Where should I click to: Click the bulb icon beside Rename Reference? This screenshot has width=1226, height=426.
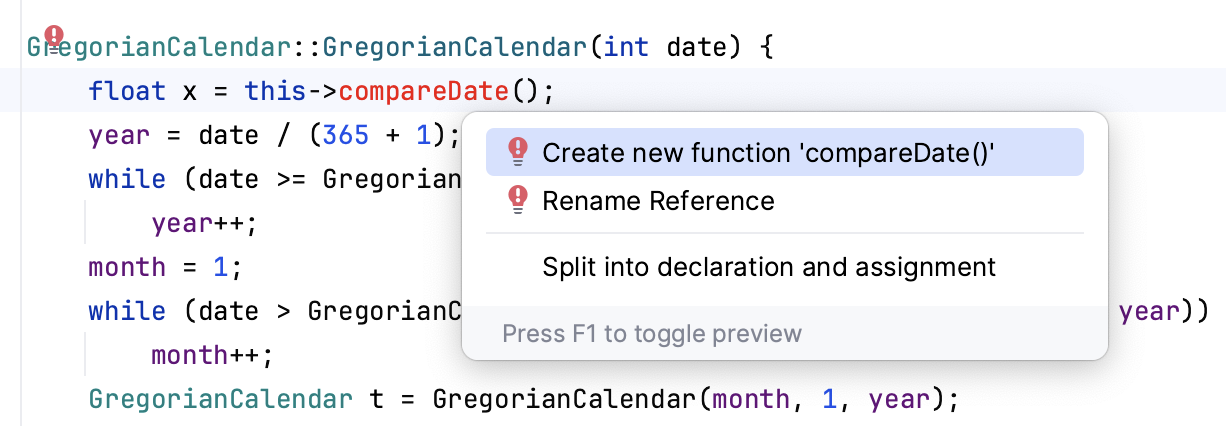click(x=517, y=201)
